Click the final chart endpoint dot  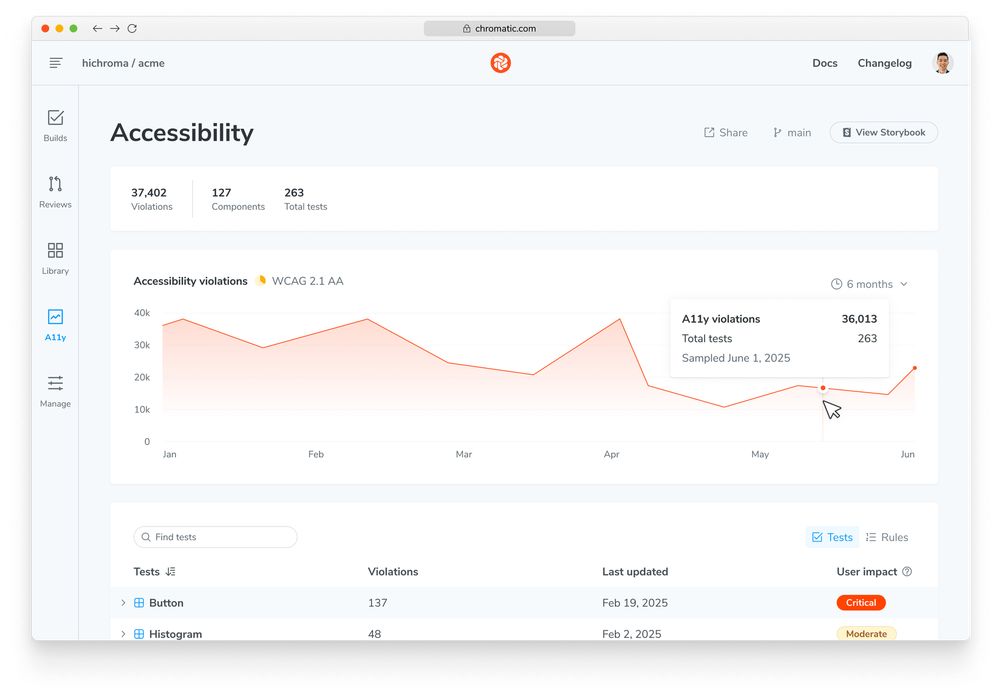click(915, 368)
